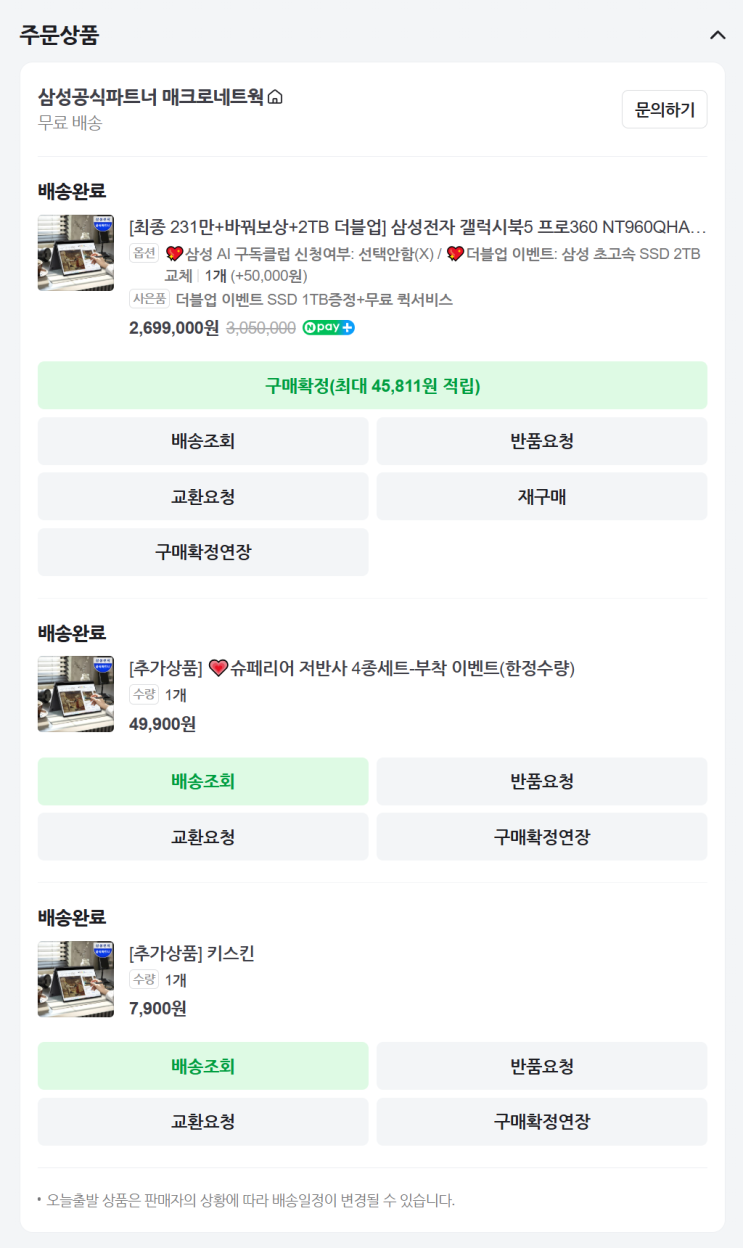743x1248 pixels.
Task: Request return for 슈페리어 저반사 film set
Action: click(x=542, y=781)
